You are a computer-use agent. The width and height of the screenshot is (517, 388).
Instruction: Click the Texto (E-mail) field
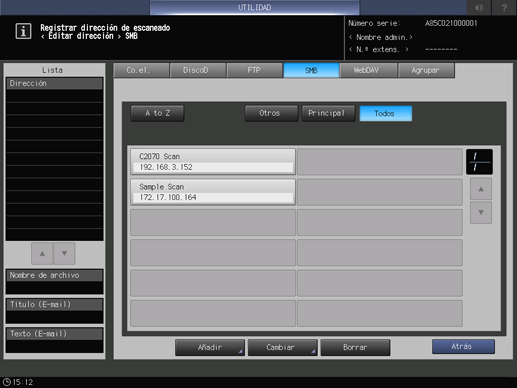pos(54,340)
